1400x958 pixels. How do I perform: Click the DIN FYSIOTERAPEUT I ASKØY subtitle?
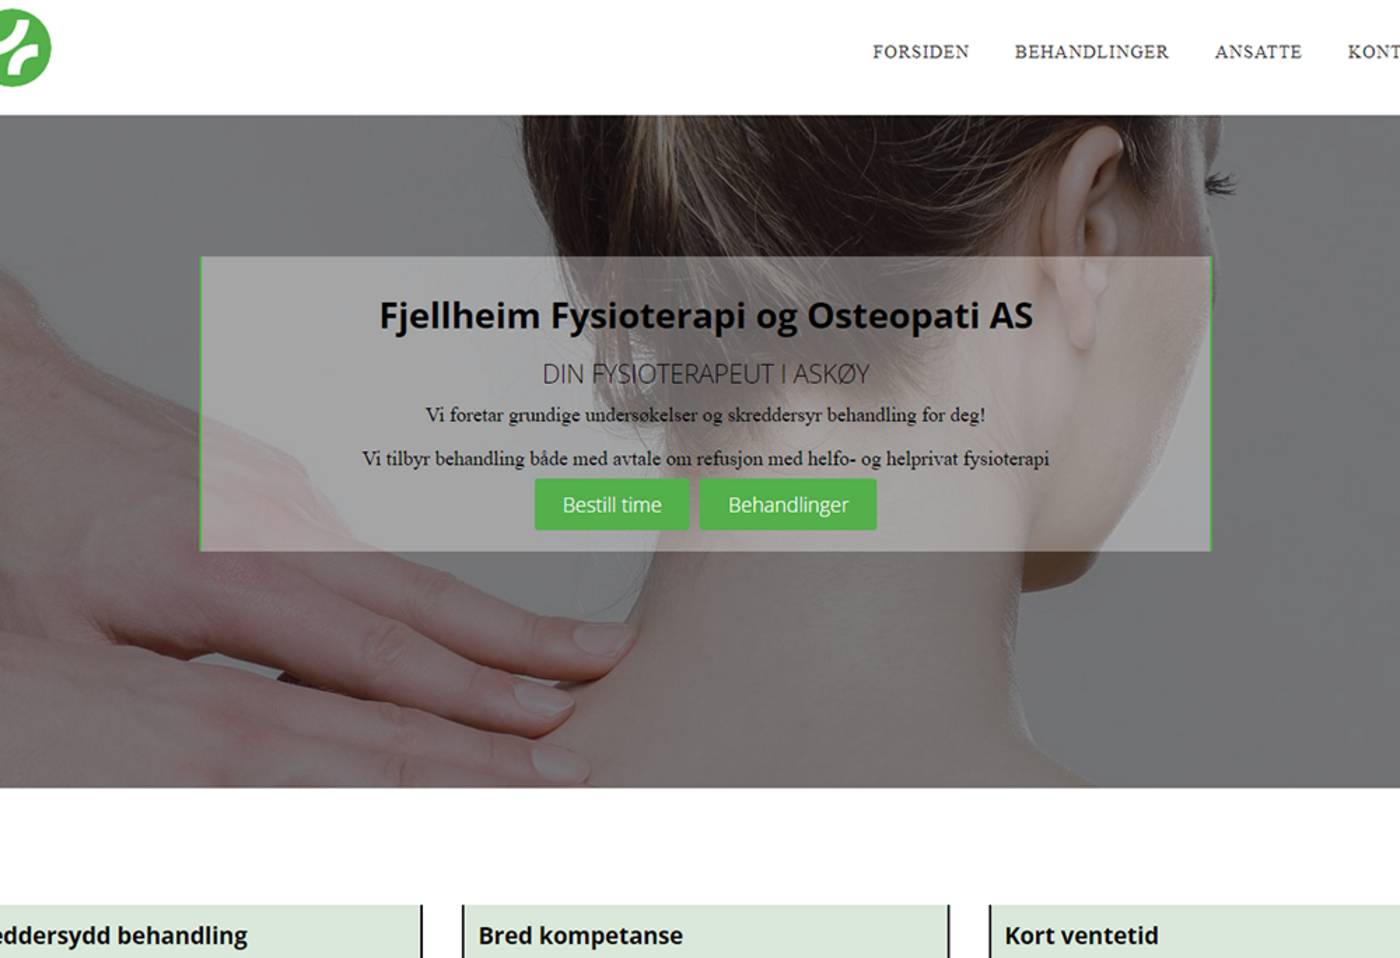[x=705, y=374]
